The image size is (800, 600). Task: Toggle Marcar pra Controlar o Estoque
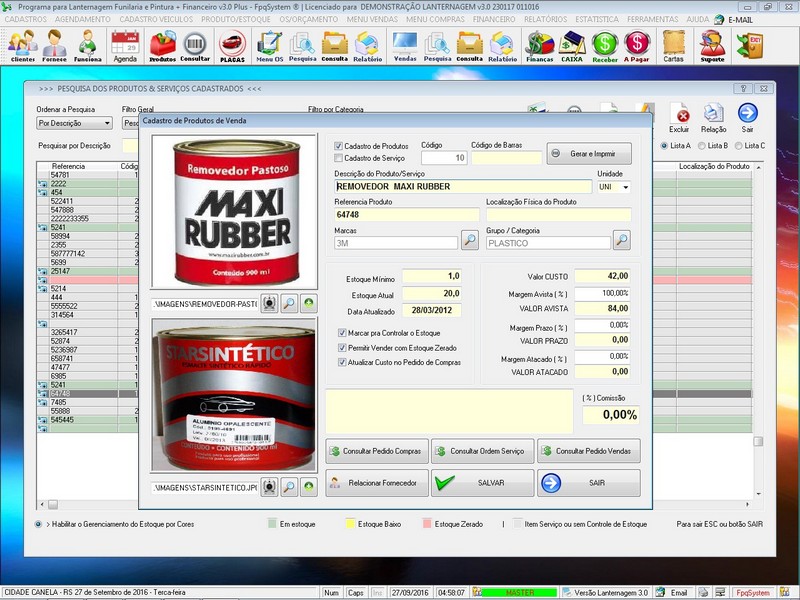(x=342, y=333)
